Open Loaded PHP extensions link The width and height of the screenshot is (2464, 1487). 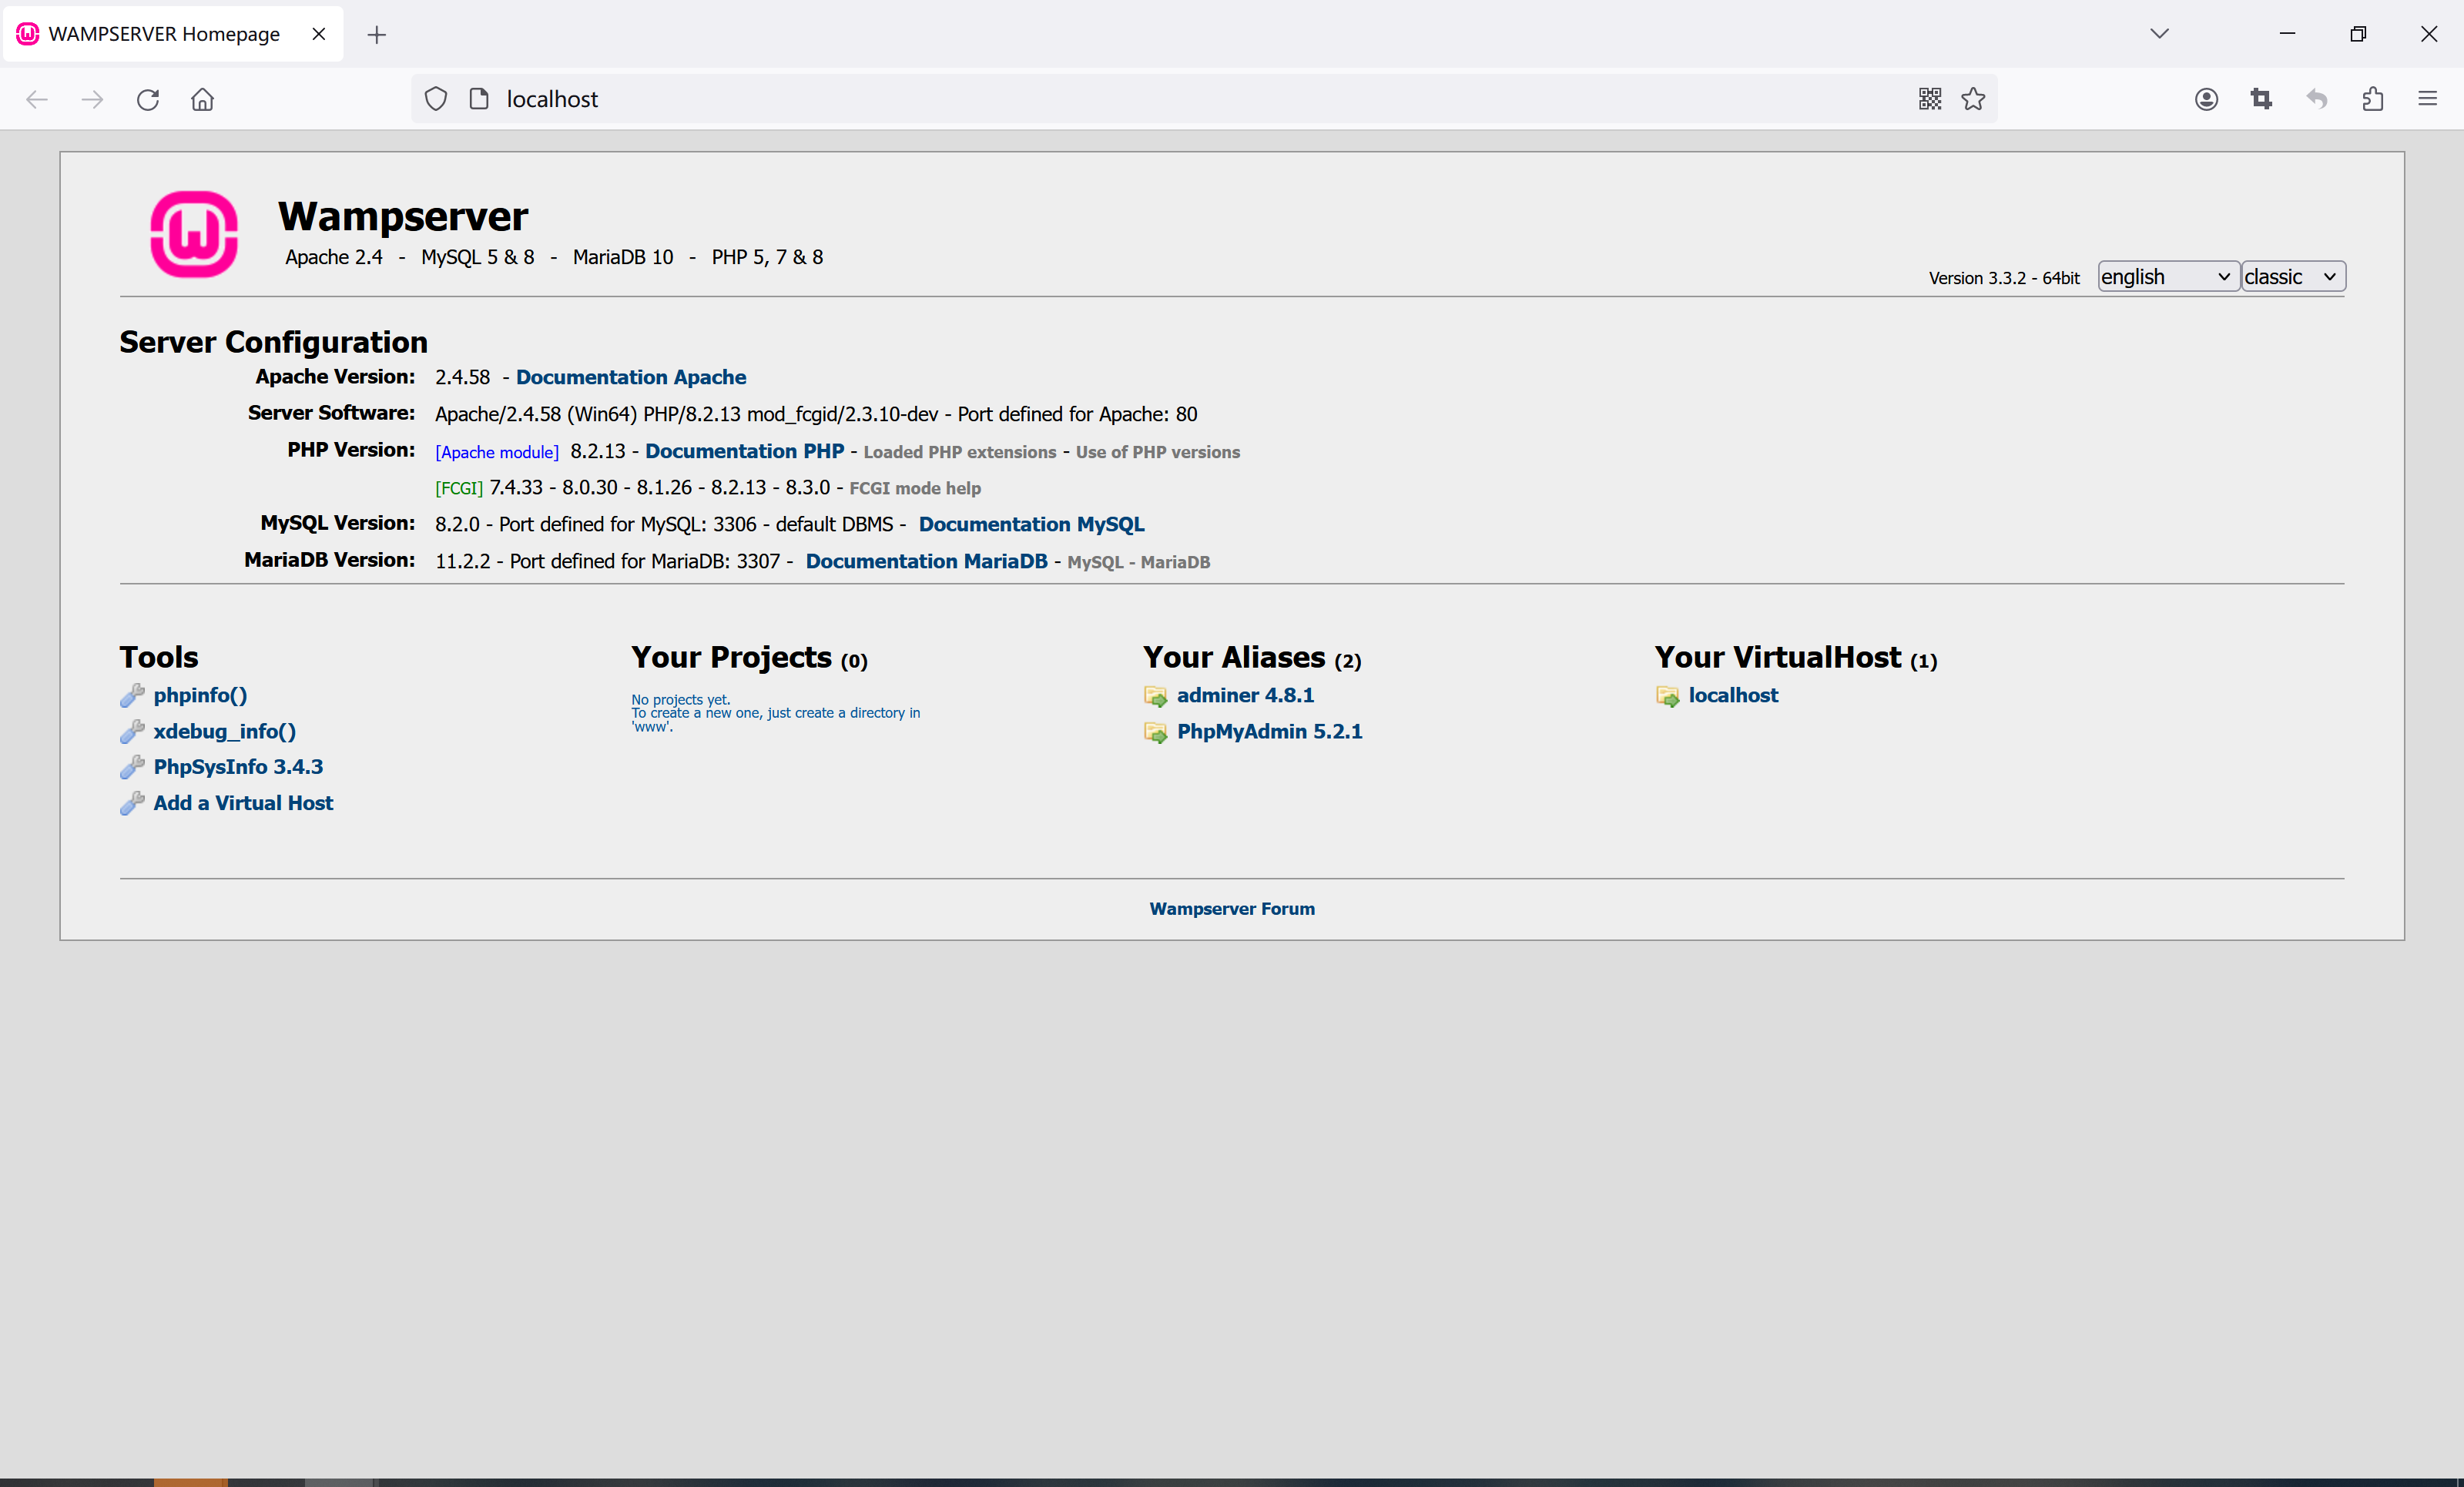click(960, 452)
